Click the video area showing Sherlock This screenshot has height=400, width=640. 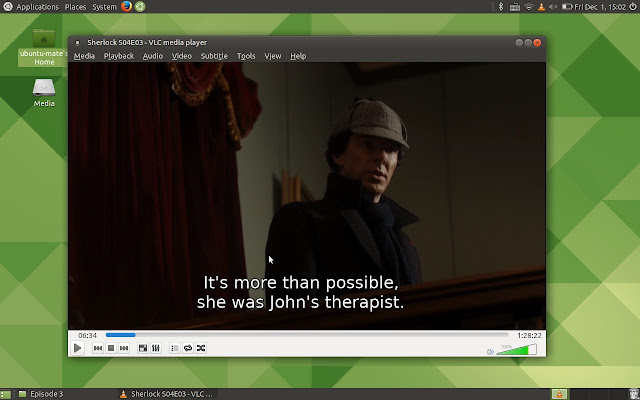click(x=307, y=196)
